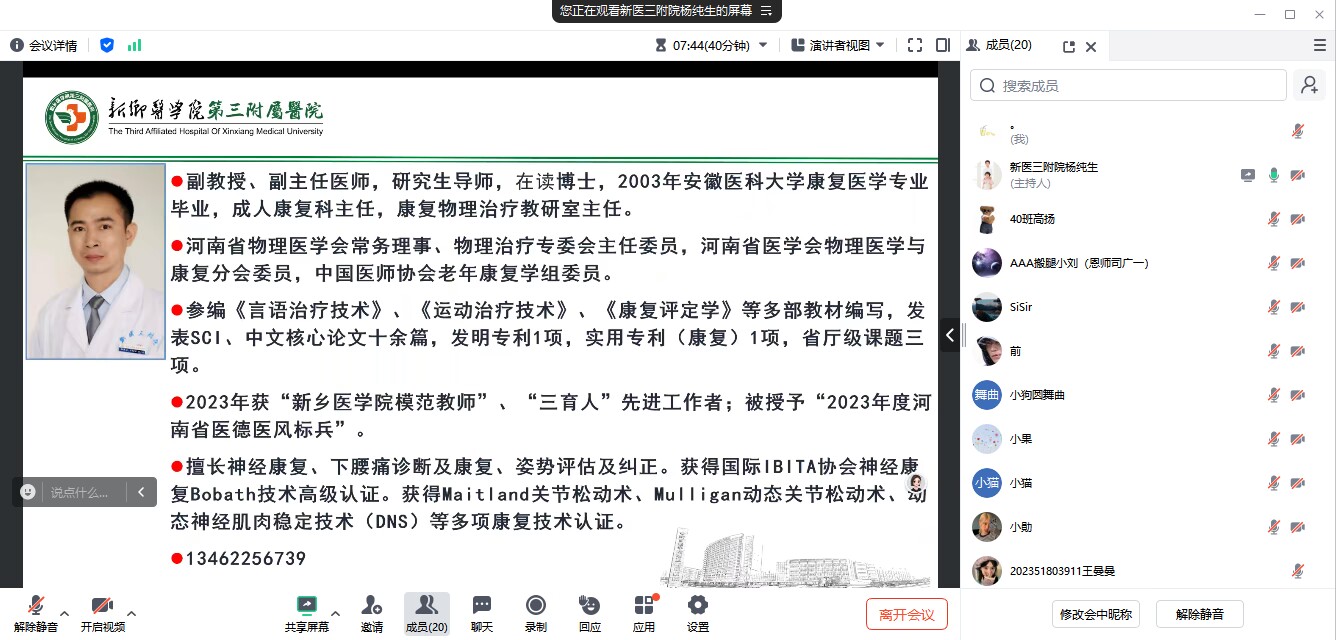Toggle the members (成员) panel
The height and width of the screenshot is (640, 1336).
click(x=426, y=612)
